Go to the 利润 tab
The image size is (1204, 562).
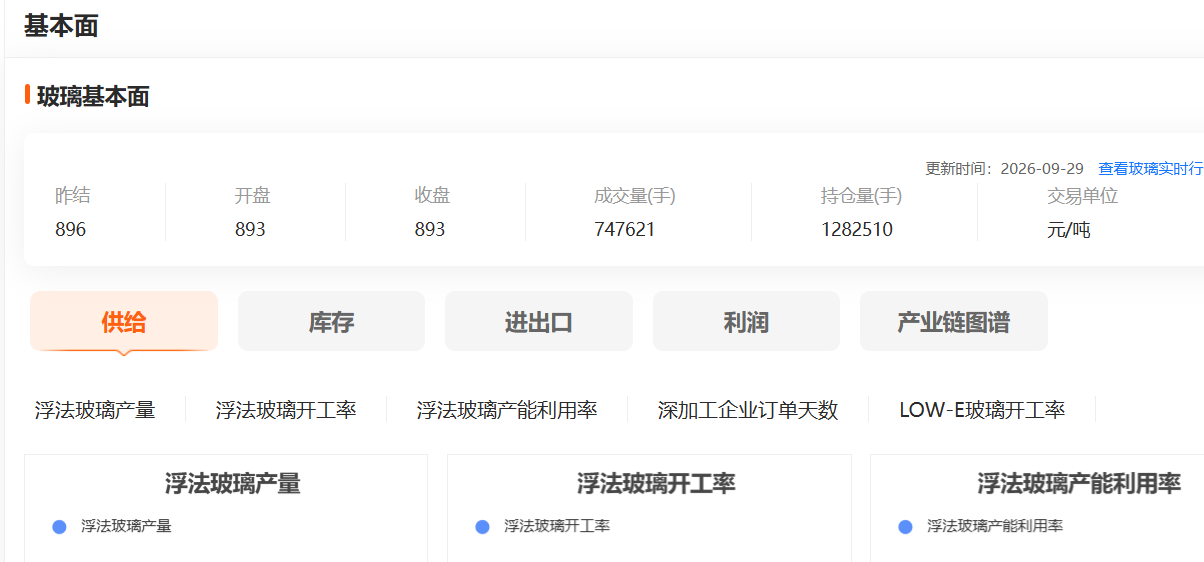[x=746, y=321]
